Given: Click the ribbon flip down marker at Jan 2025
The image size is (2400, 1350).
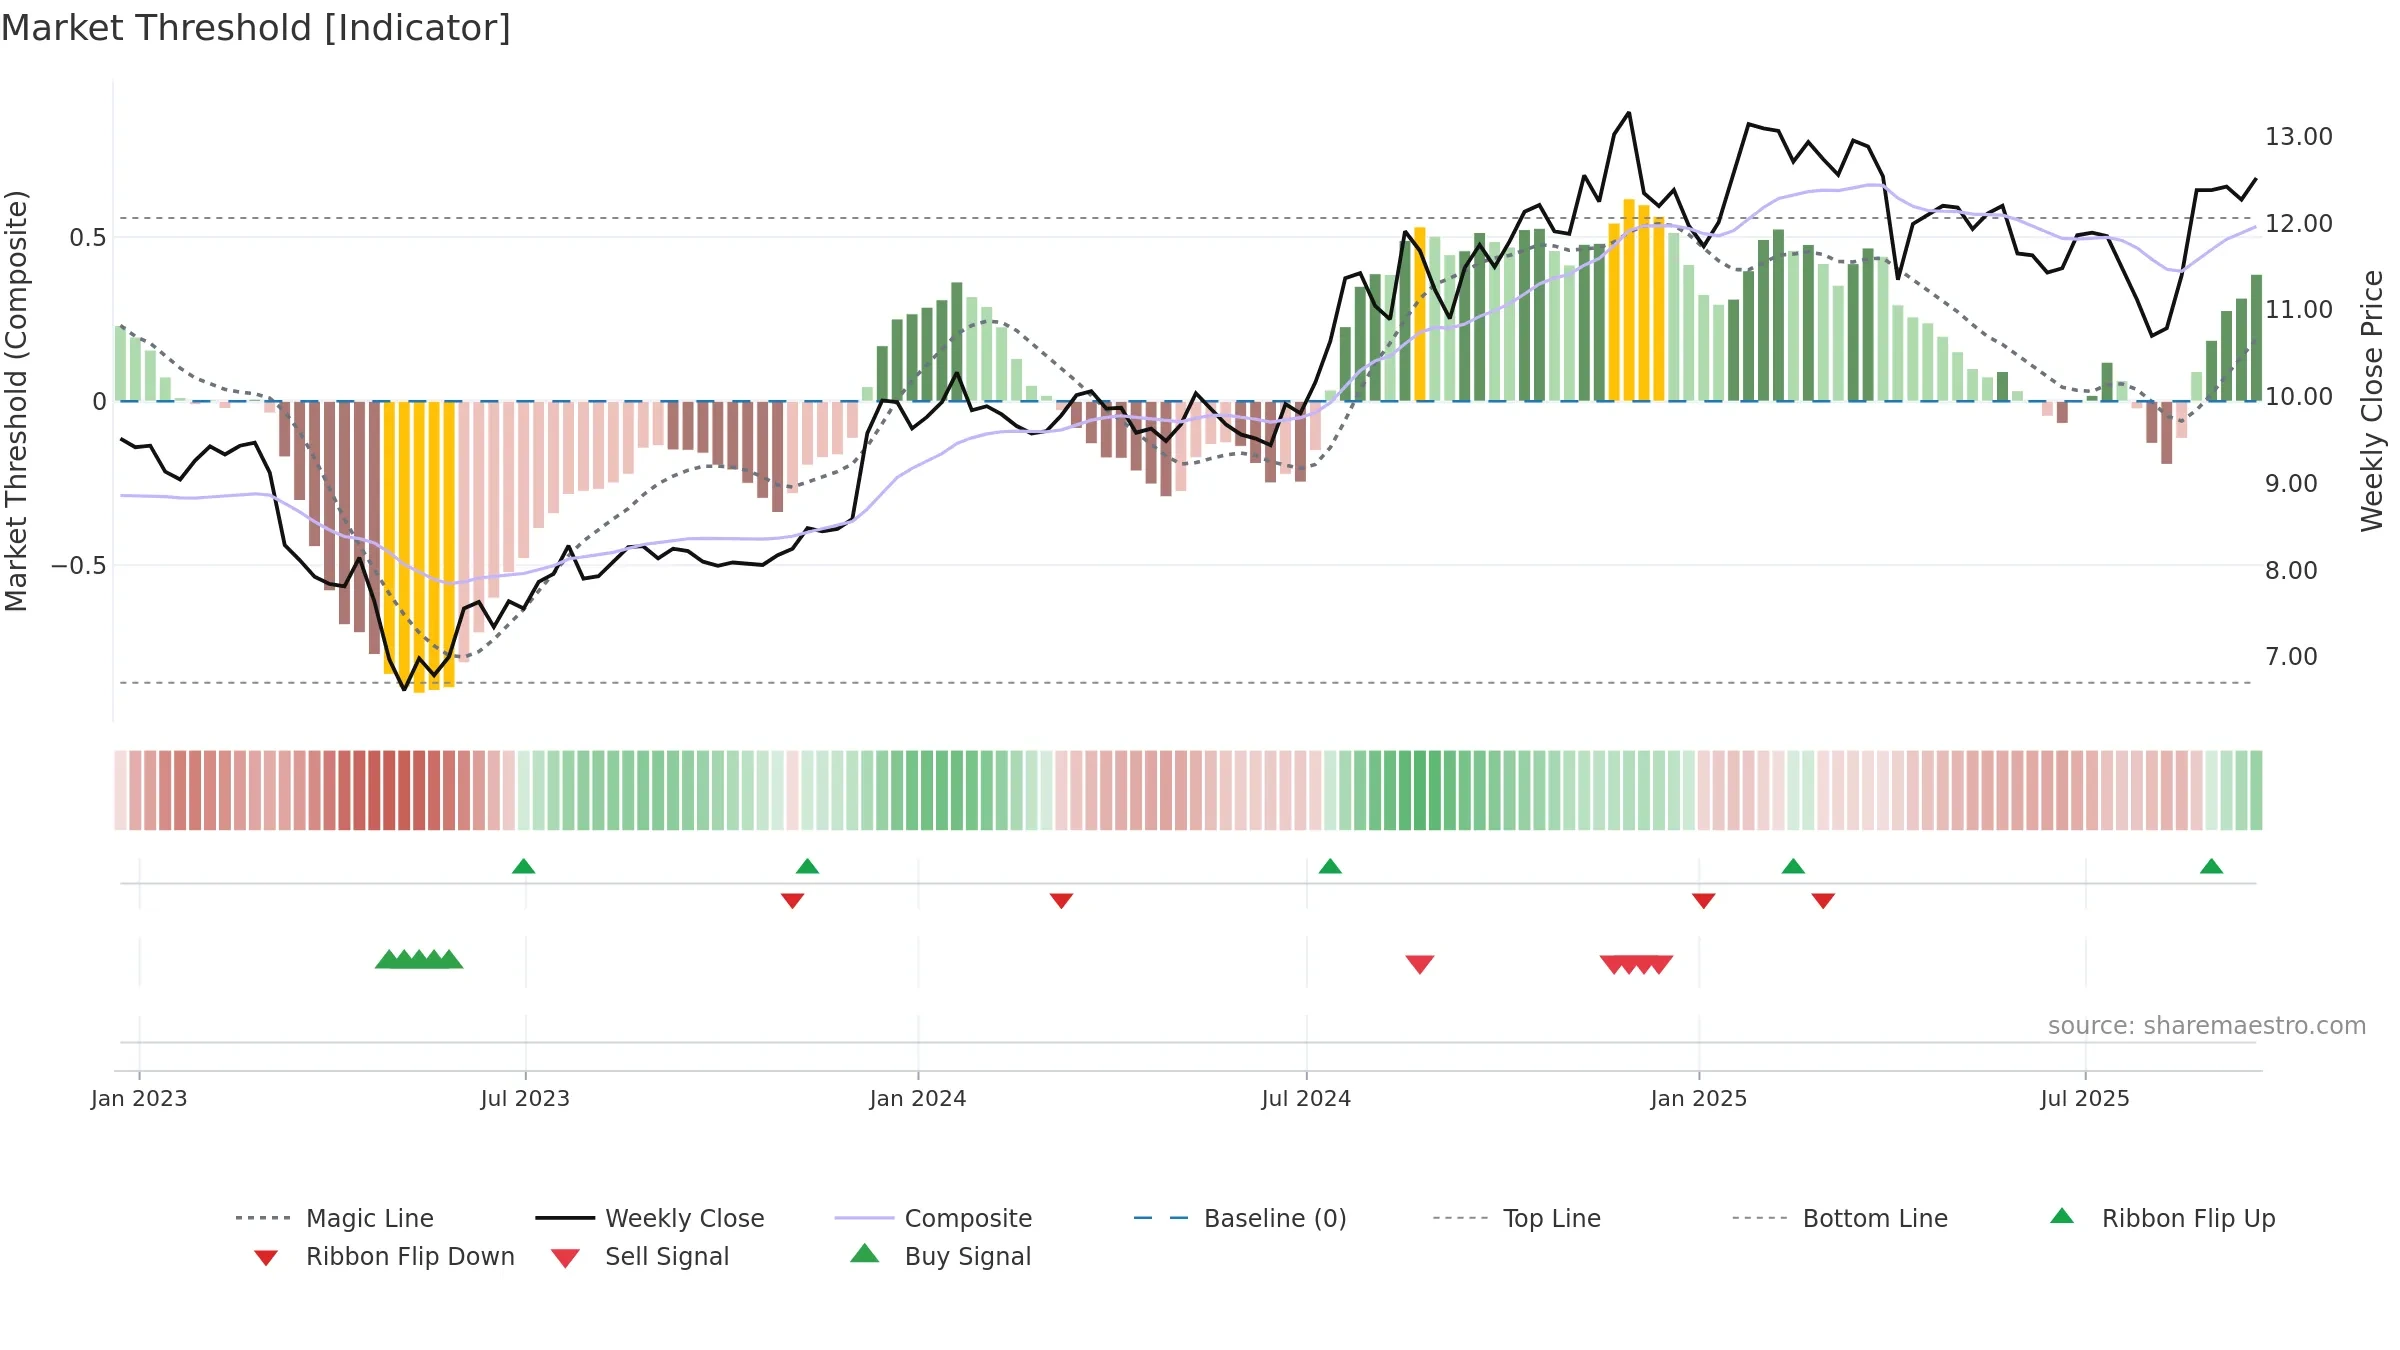Looking at the screenshot, I should click(x=1703, y=901).
